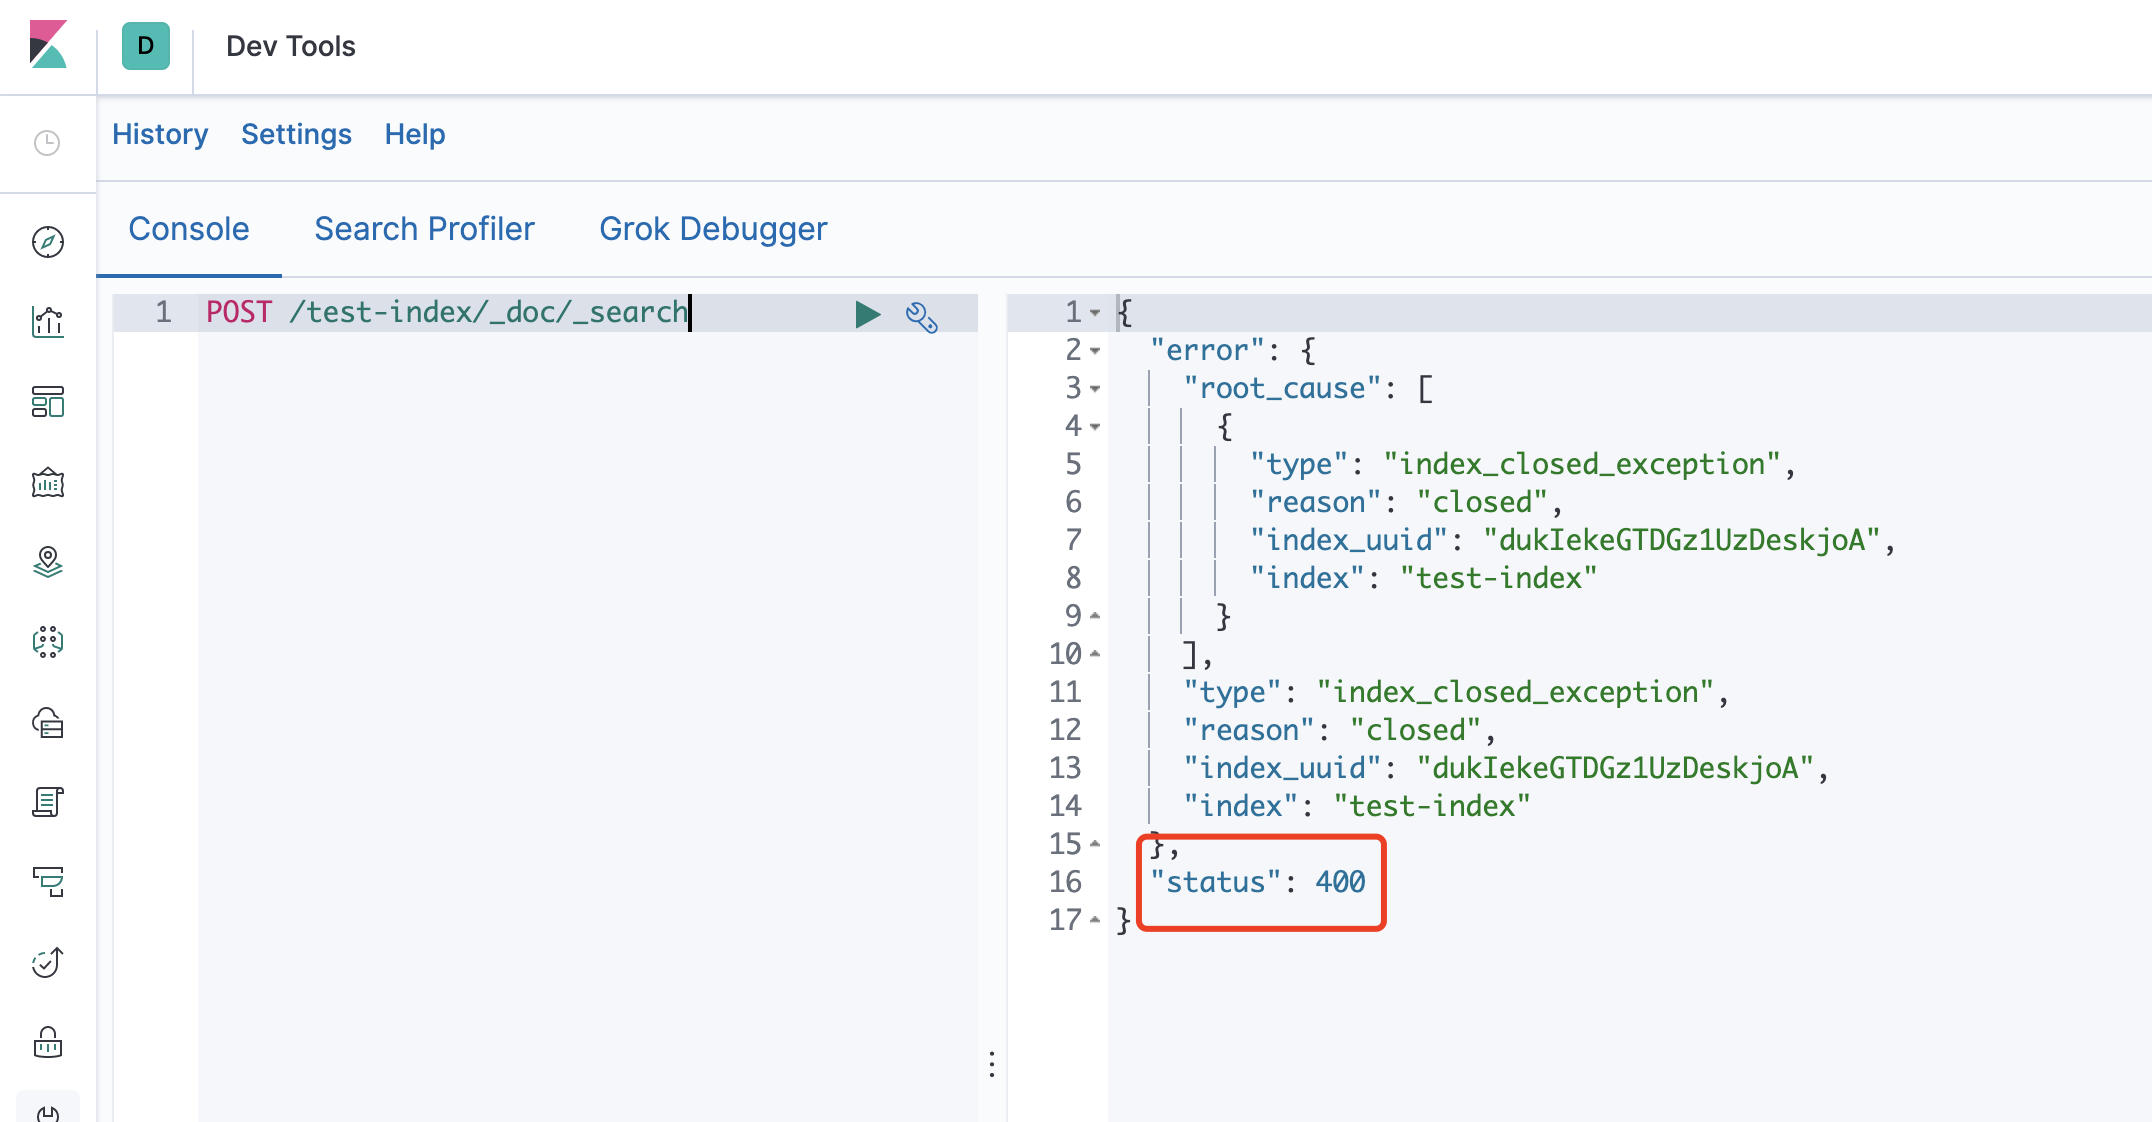Expand line 2 error object node
Image resolution: width=2152 pixels, height=1122 pixels.
click(1097, 350)
